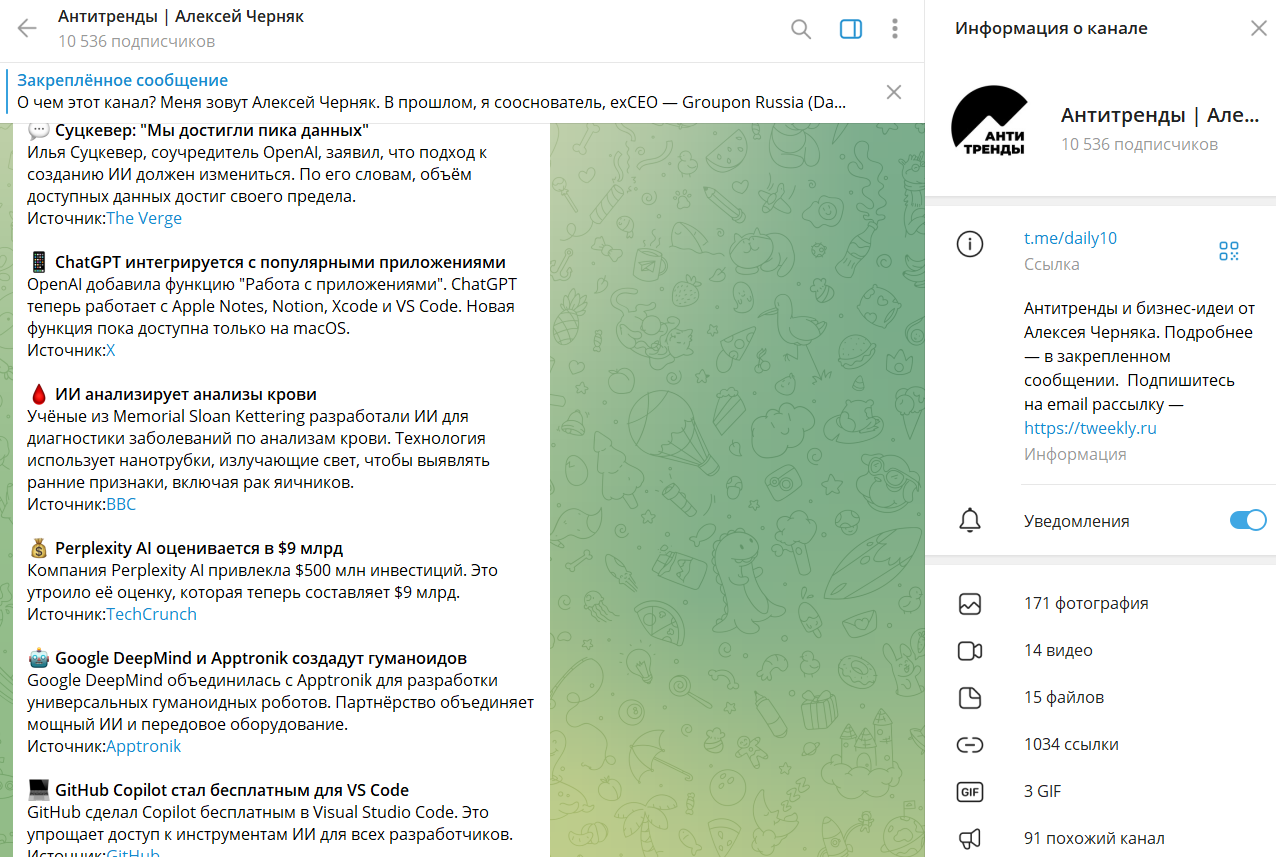
Task: Open the photos icon for 171 фотография
Action: click(x=969, y=604)
